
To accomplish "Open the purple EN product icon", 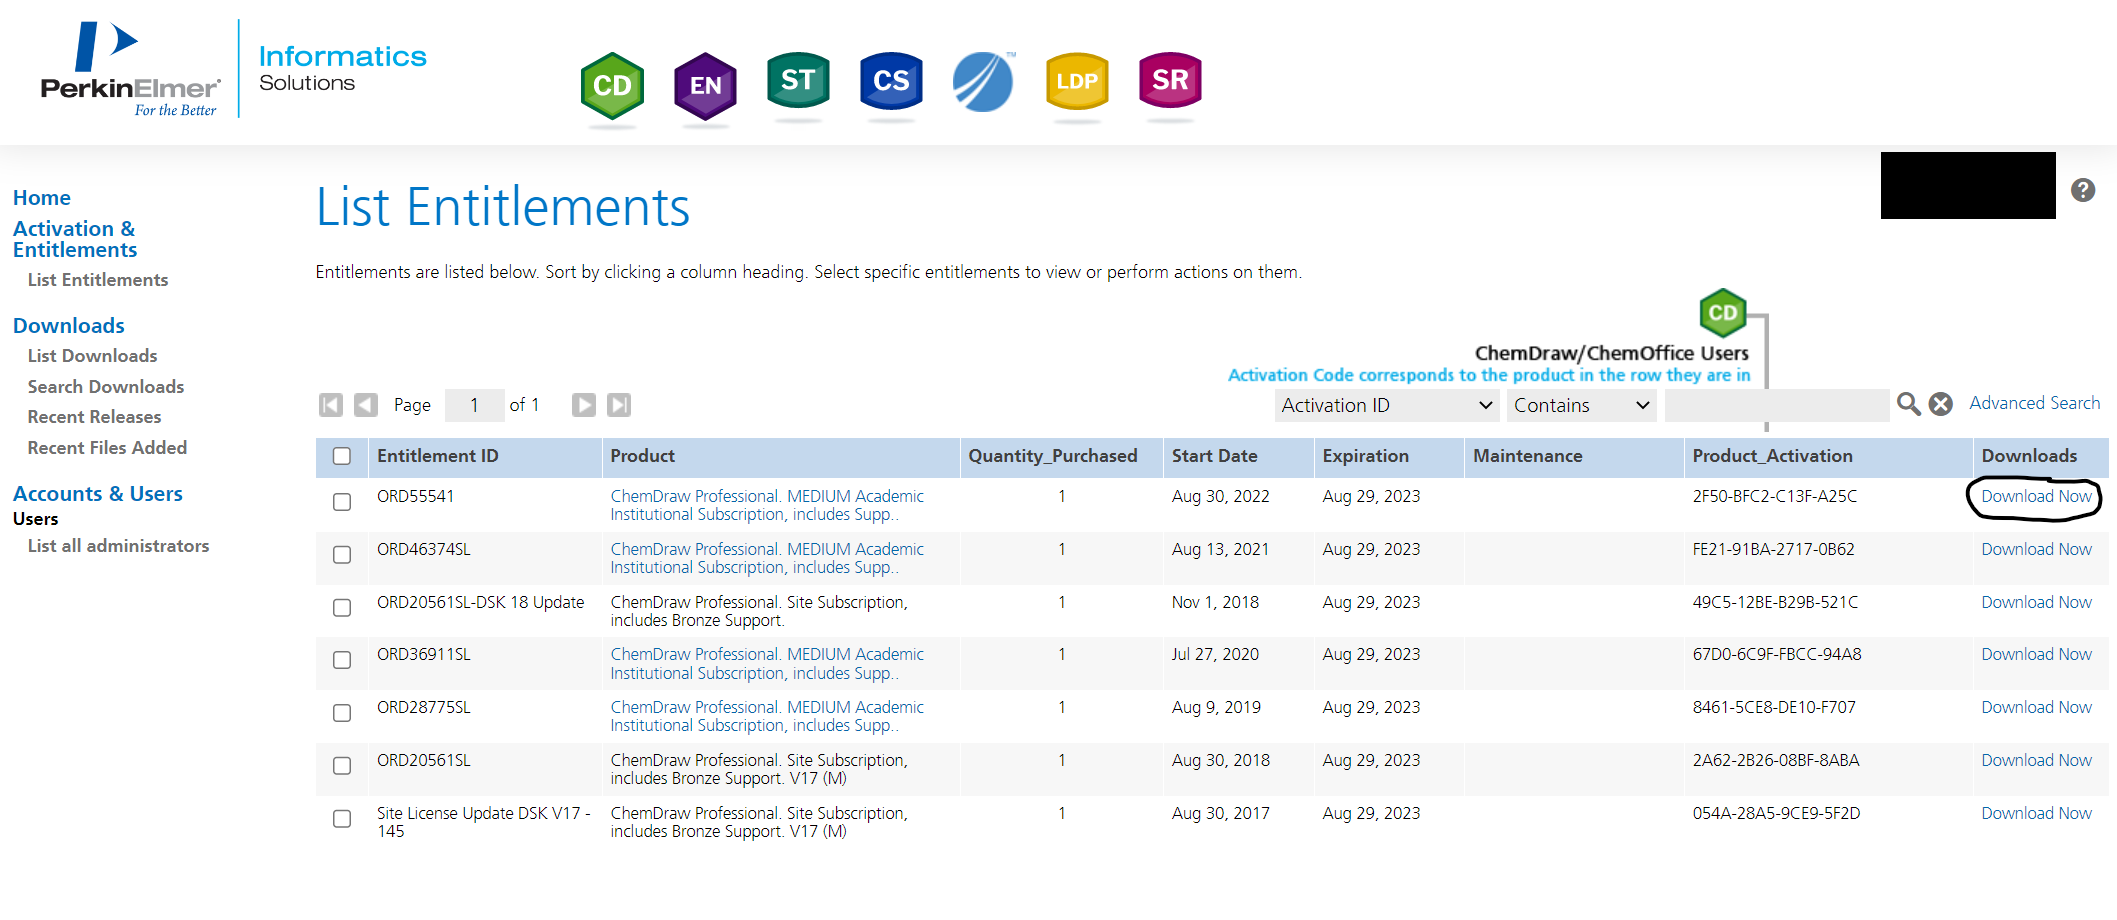I will click(x=705, y=86).
